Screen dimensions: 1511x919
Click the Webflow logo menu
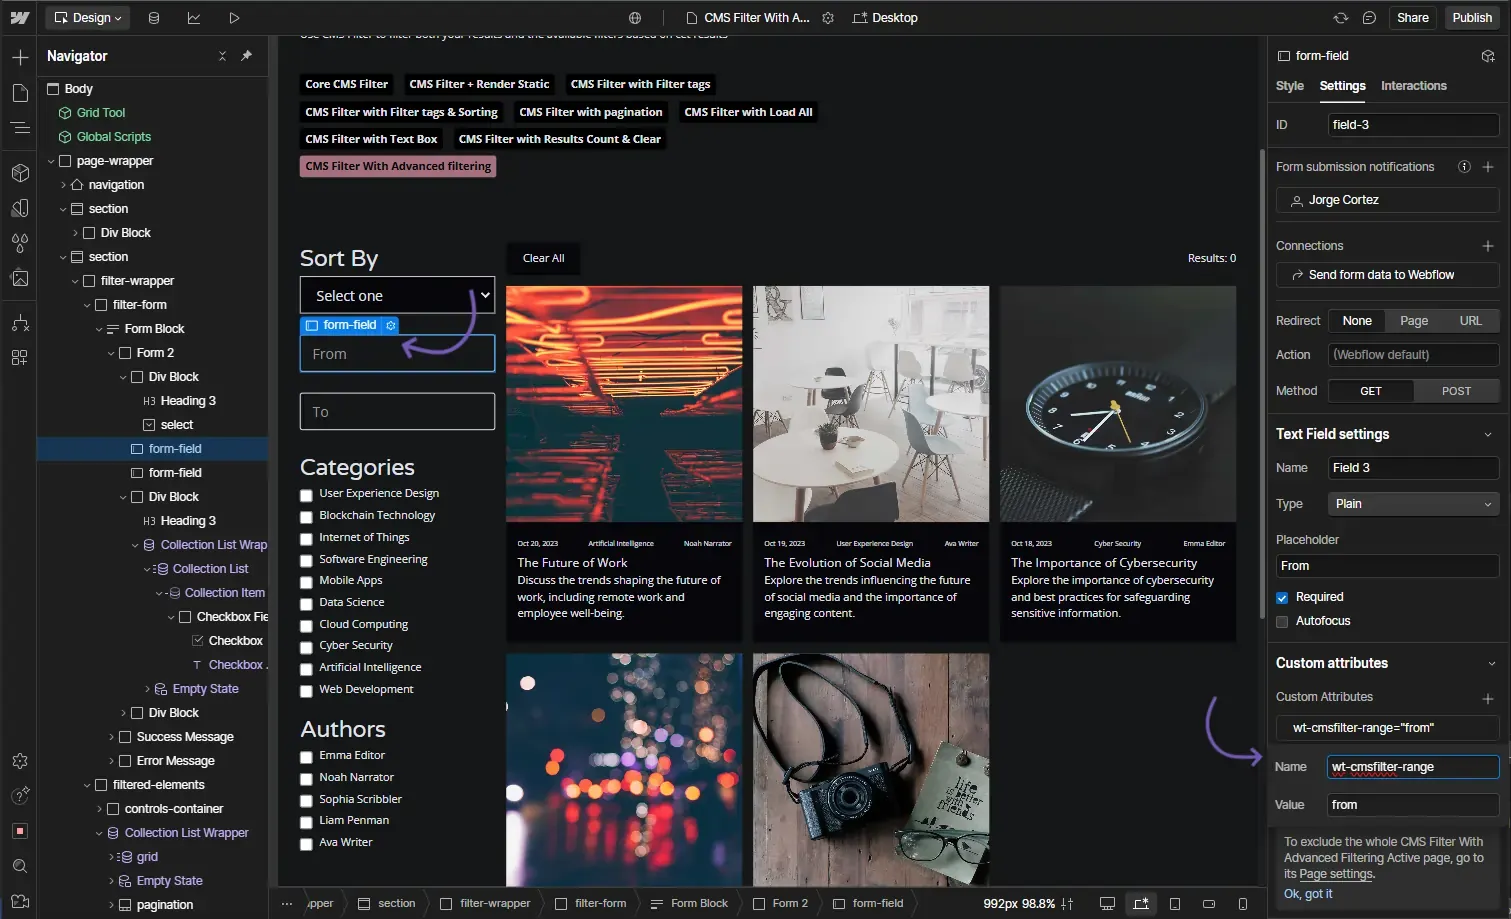(x=20, y=18)
